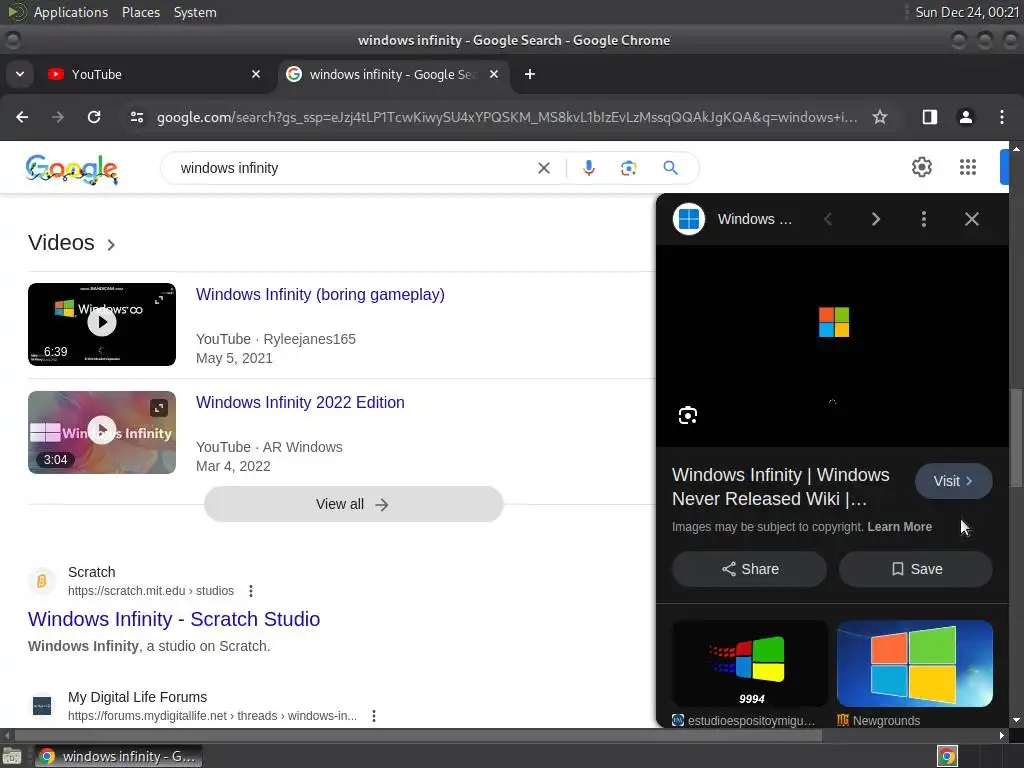The height and width of the screenshot is (768, 1024).
Task: Close the windows infinity search tab
Action: [x=494, y=74]
